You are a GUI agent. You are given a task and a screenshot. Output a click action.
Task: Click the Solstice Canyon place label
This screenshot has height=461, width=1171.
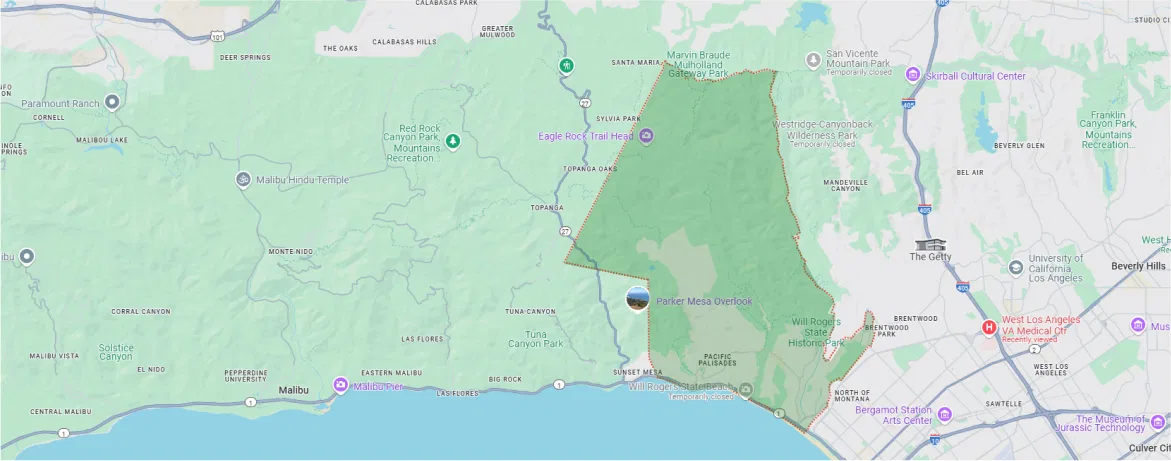[115, 351]
